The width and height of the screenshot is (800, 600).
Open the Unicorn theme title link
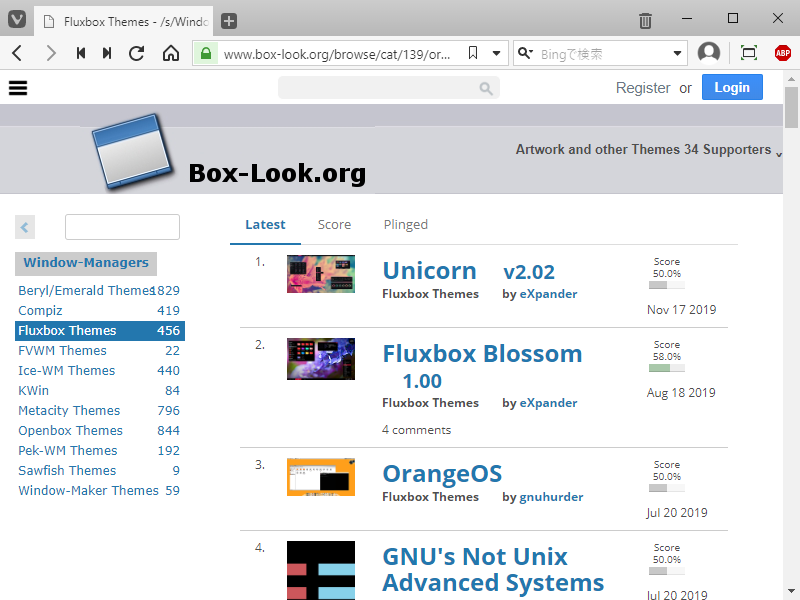coord(430,270)
